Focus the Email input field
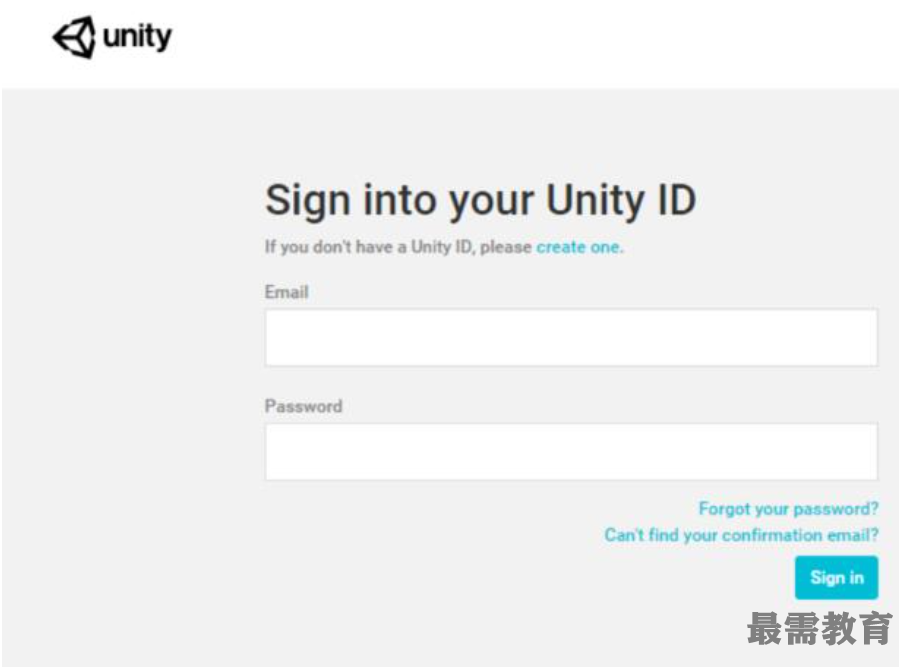This screenshot has width=899, height=668. (x=571, y=338)
